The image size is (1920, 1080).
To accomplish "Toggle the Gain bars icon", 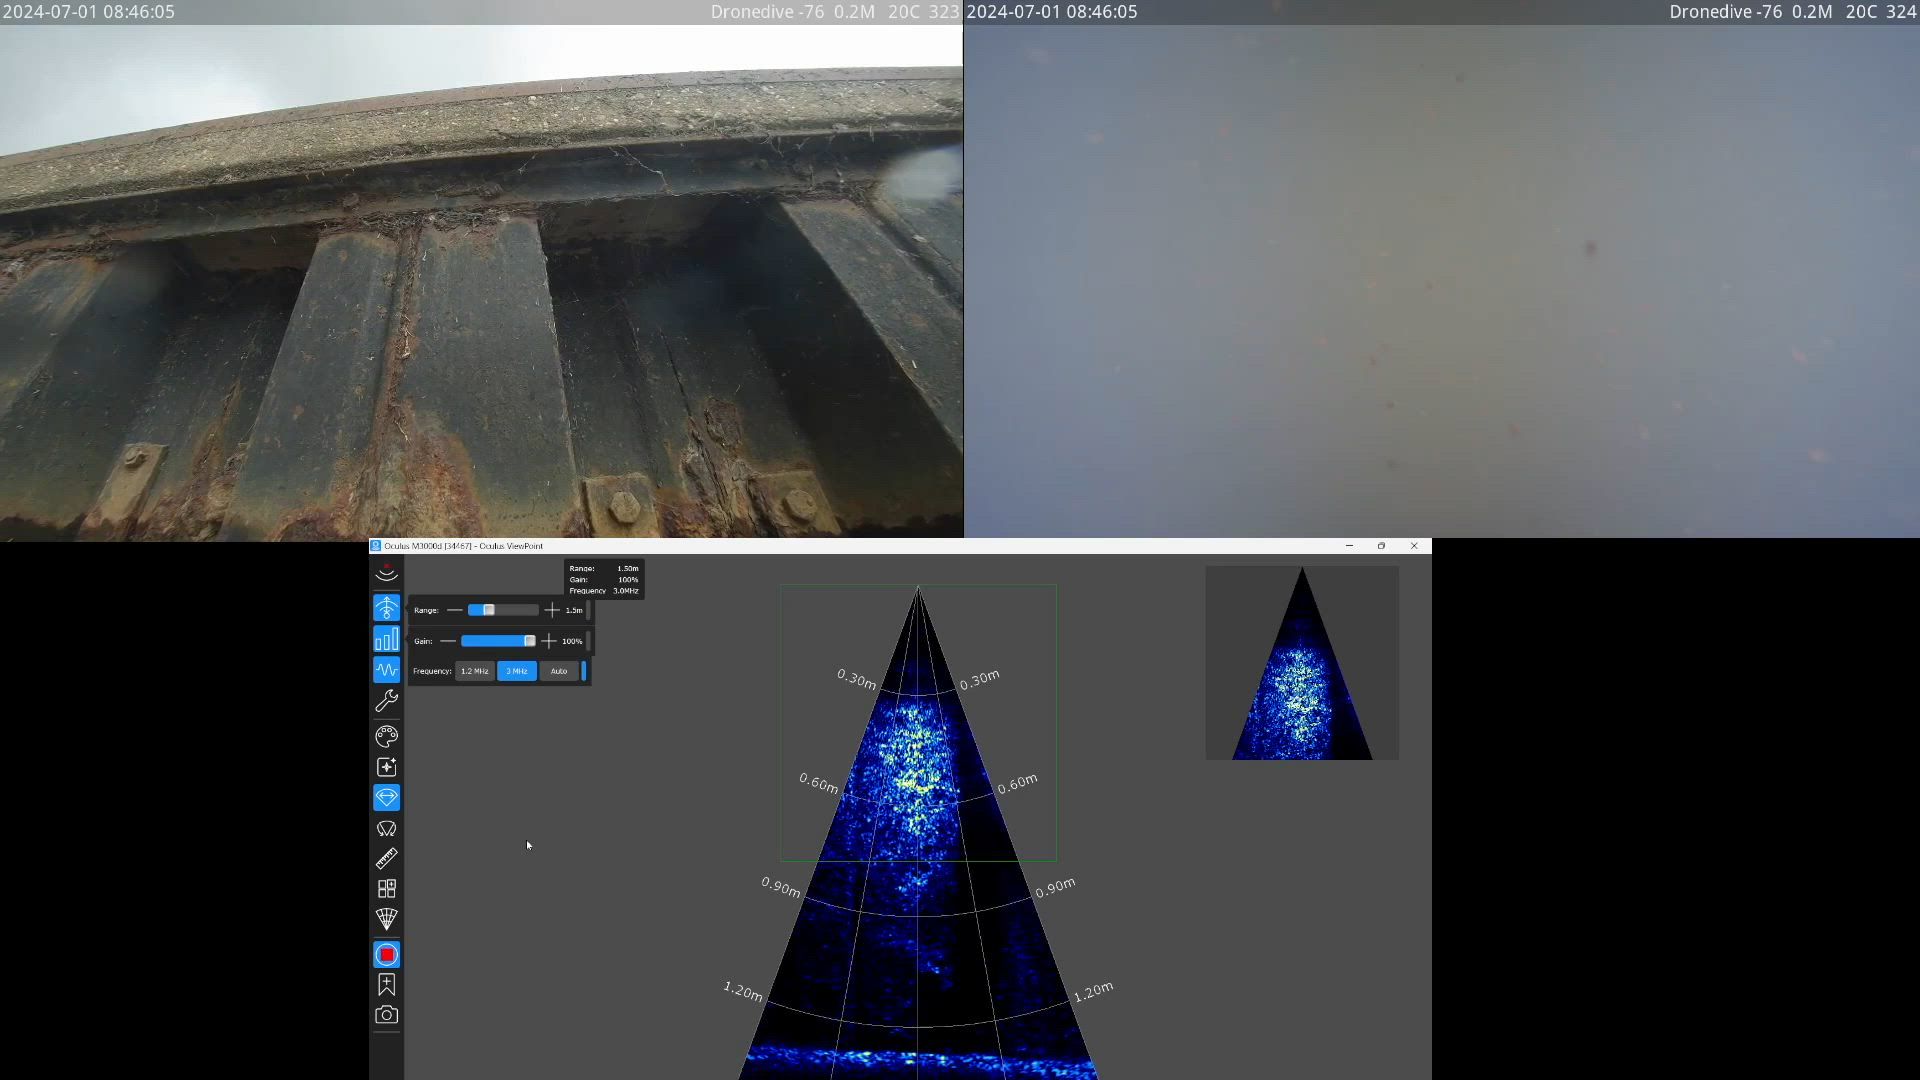I will click(386, 639).
